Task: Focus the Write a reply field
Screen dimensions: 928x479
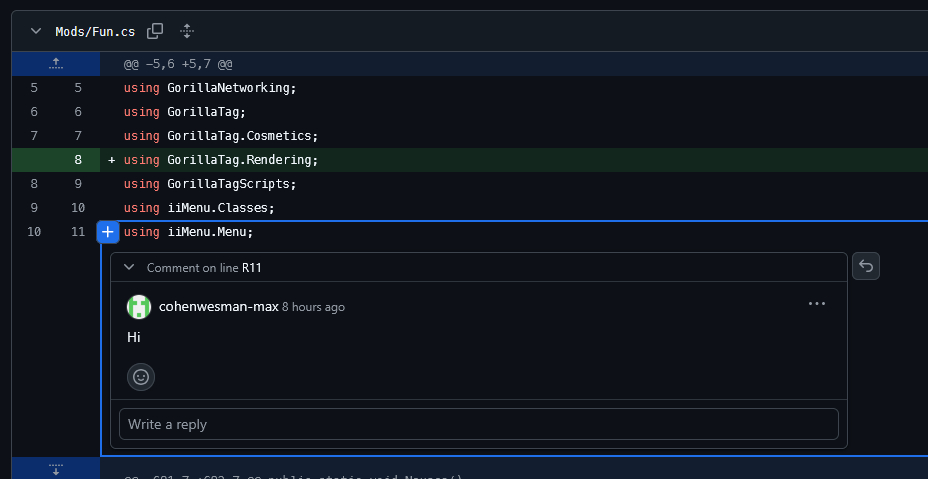Action: [x=479, y=424]
